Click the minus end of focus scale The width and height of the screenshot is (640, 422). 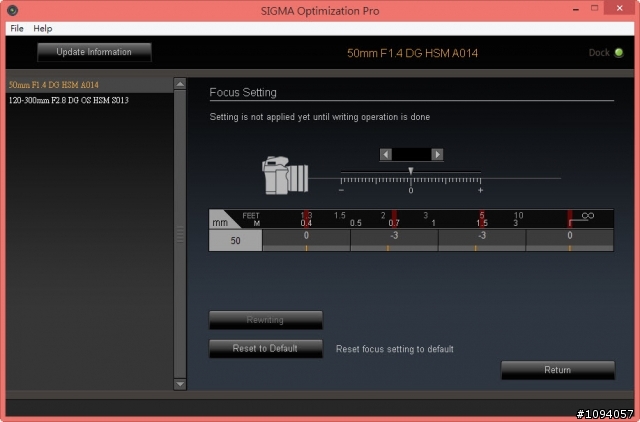tap(341, 190)
